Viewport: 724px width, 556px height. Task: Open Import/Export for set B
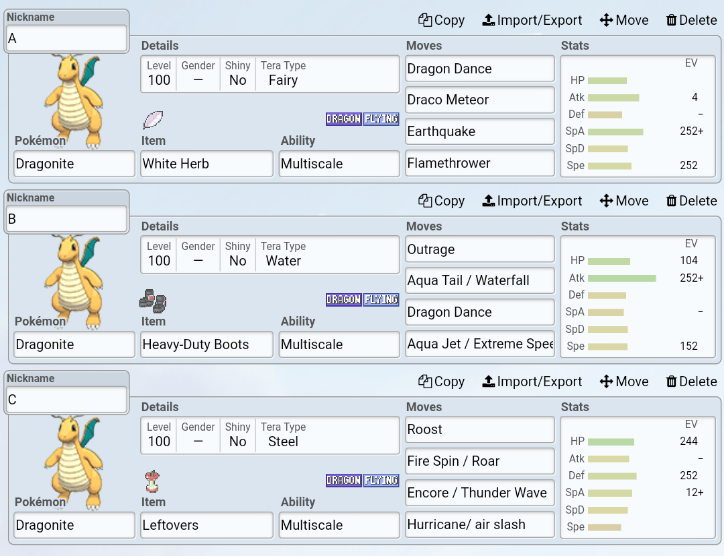pos(532,201)
